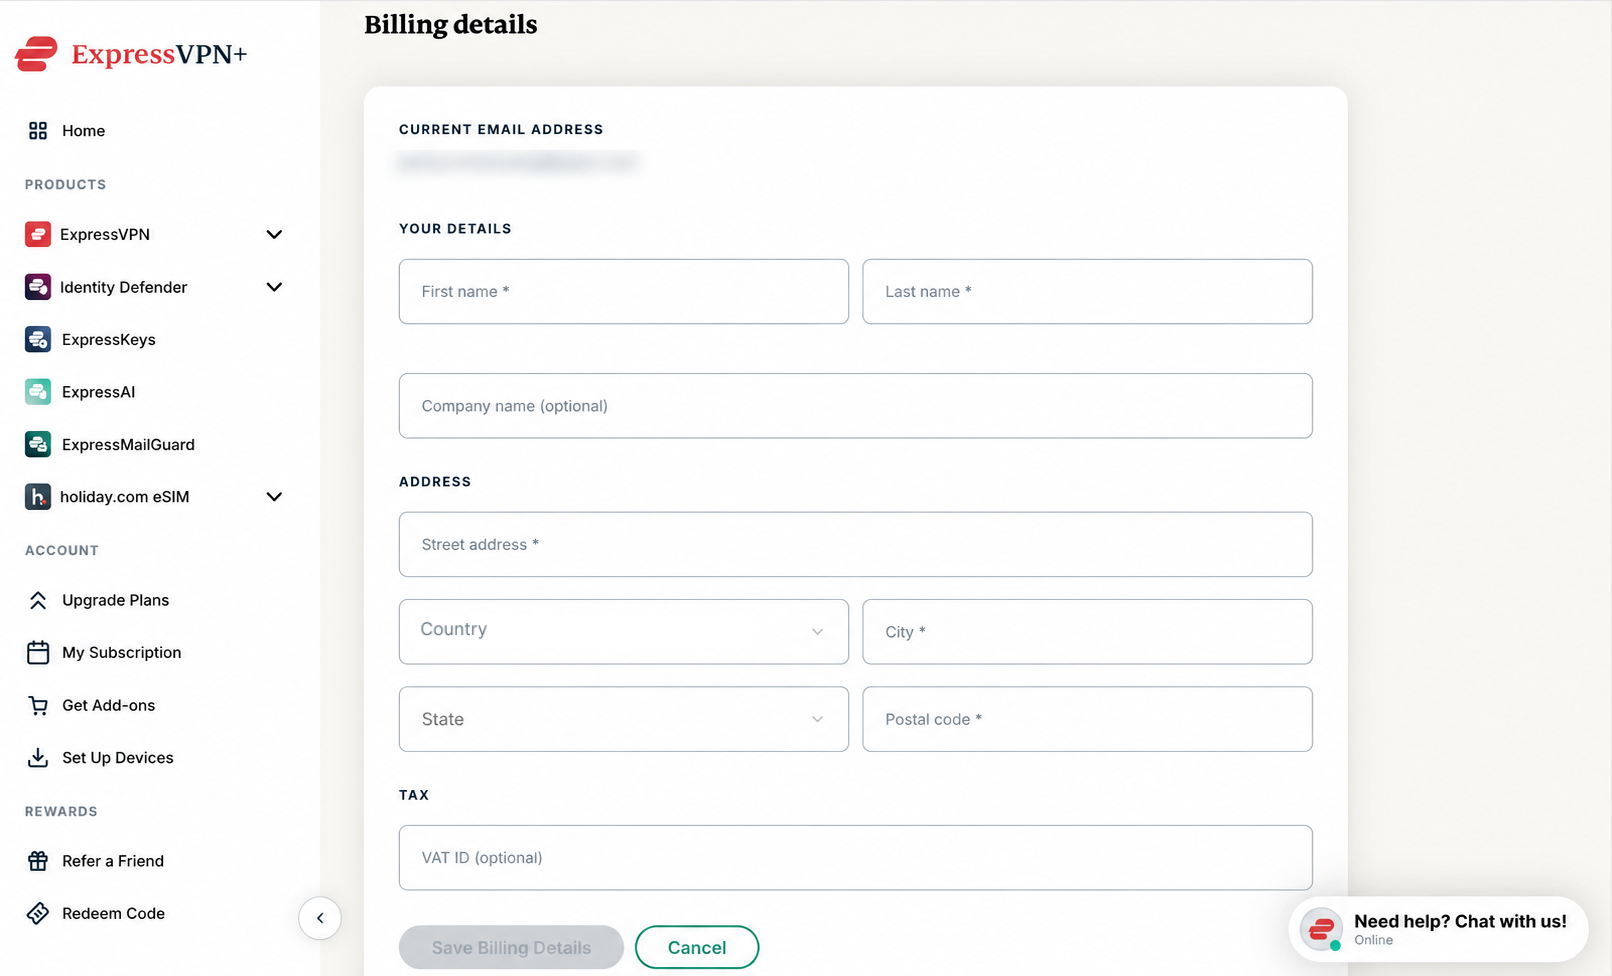Open Get Add-ons page
Image resolution: width=1612 pixels, height=976 pixels.
point(108,705)
